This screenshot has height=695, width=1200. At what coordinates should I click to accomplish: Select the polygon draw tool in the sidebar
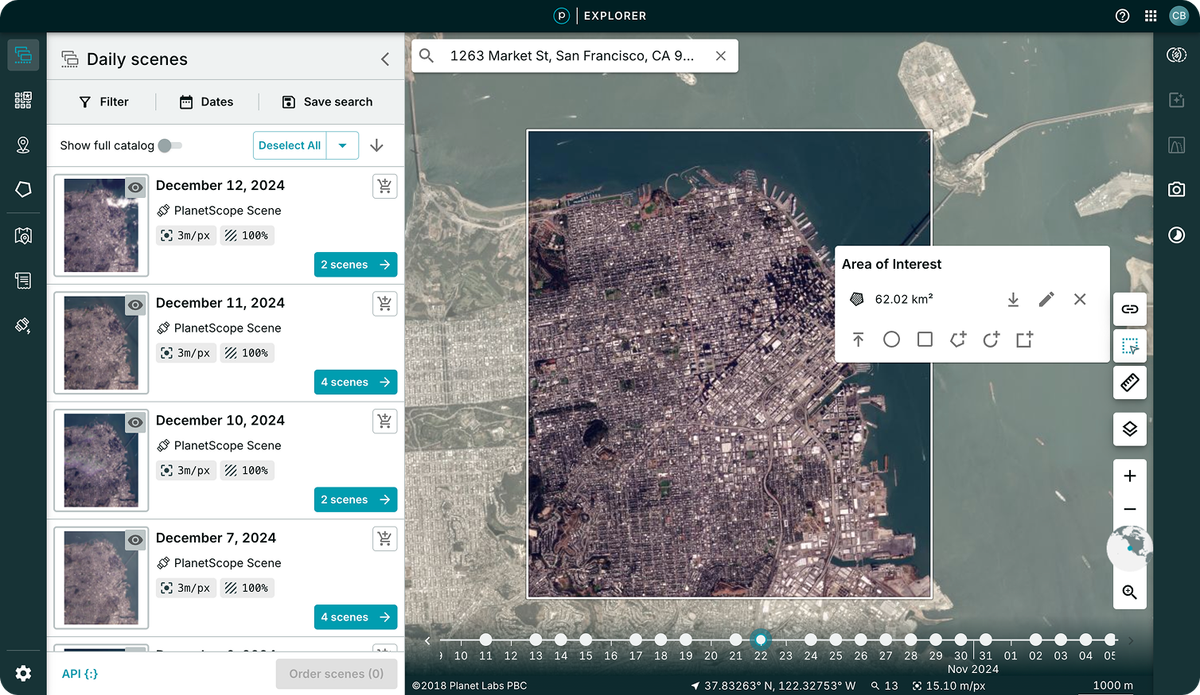(22, 188)
